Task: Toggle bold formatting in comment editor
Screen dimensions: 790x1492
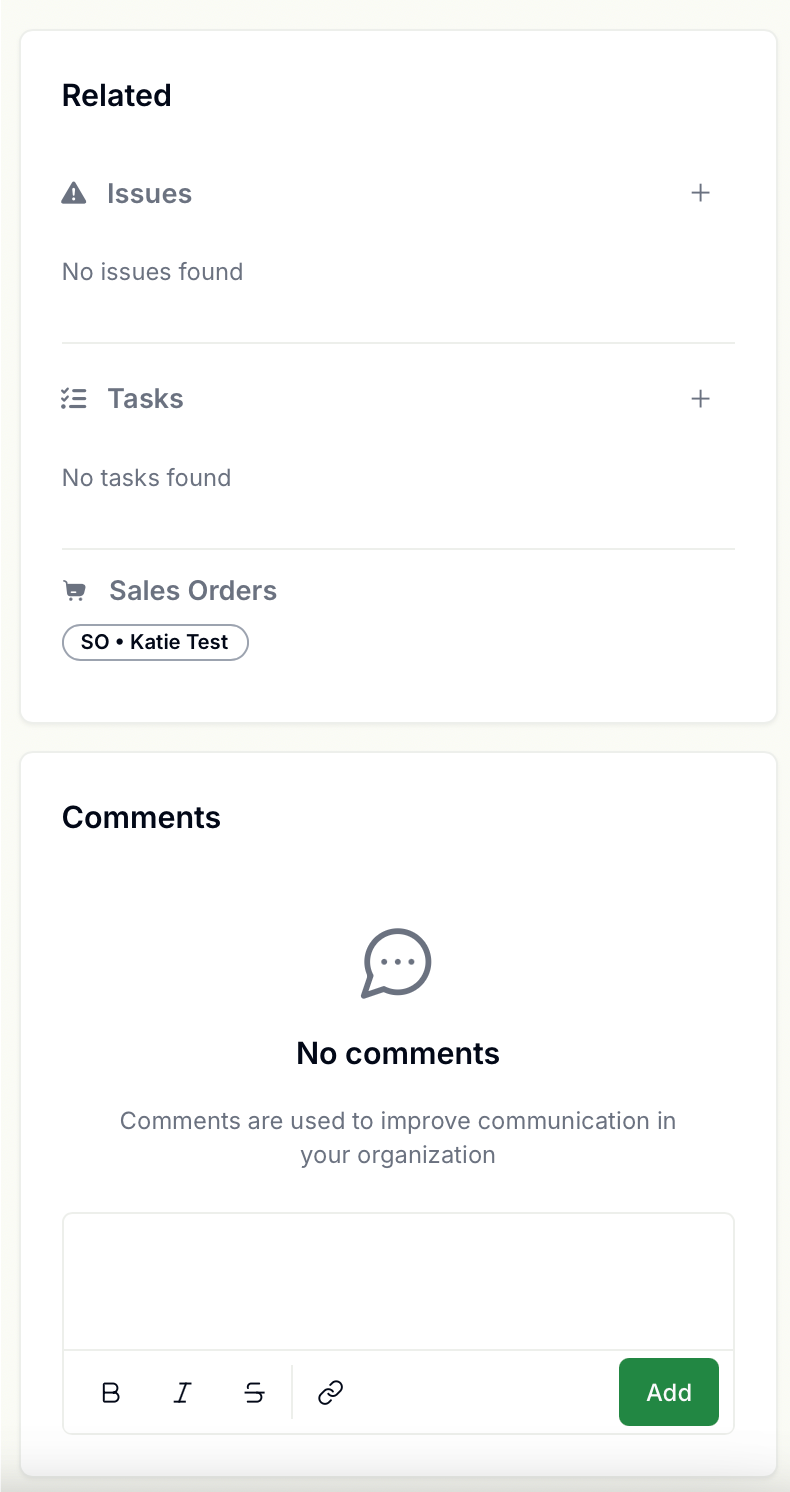Action: pos(111,1392)
